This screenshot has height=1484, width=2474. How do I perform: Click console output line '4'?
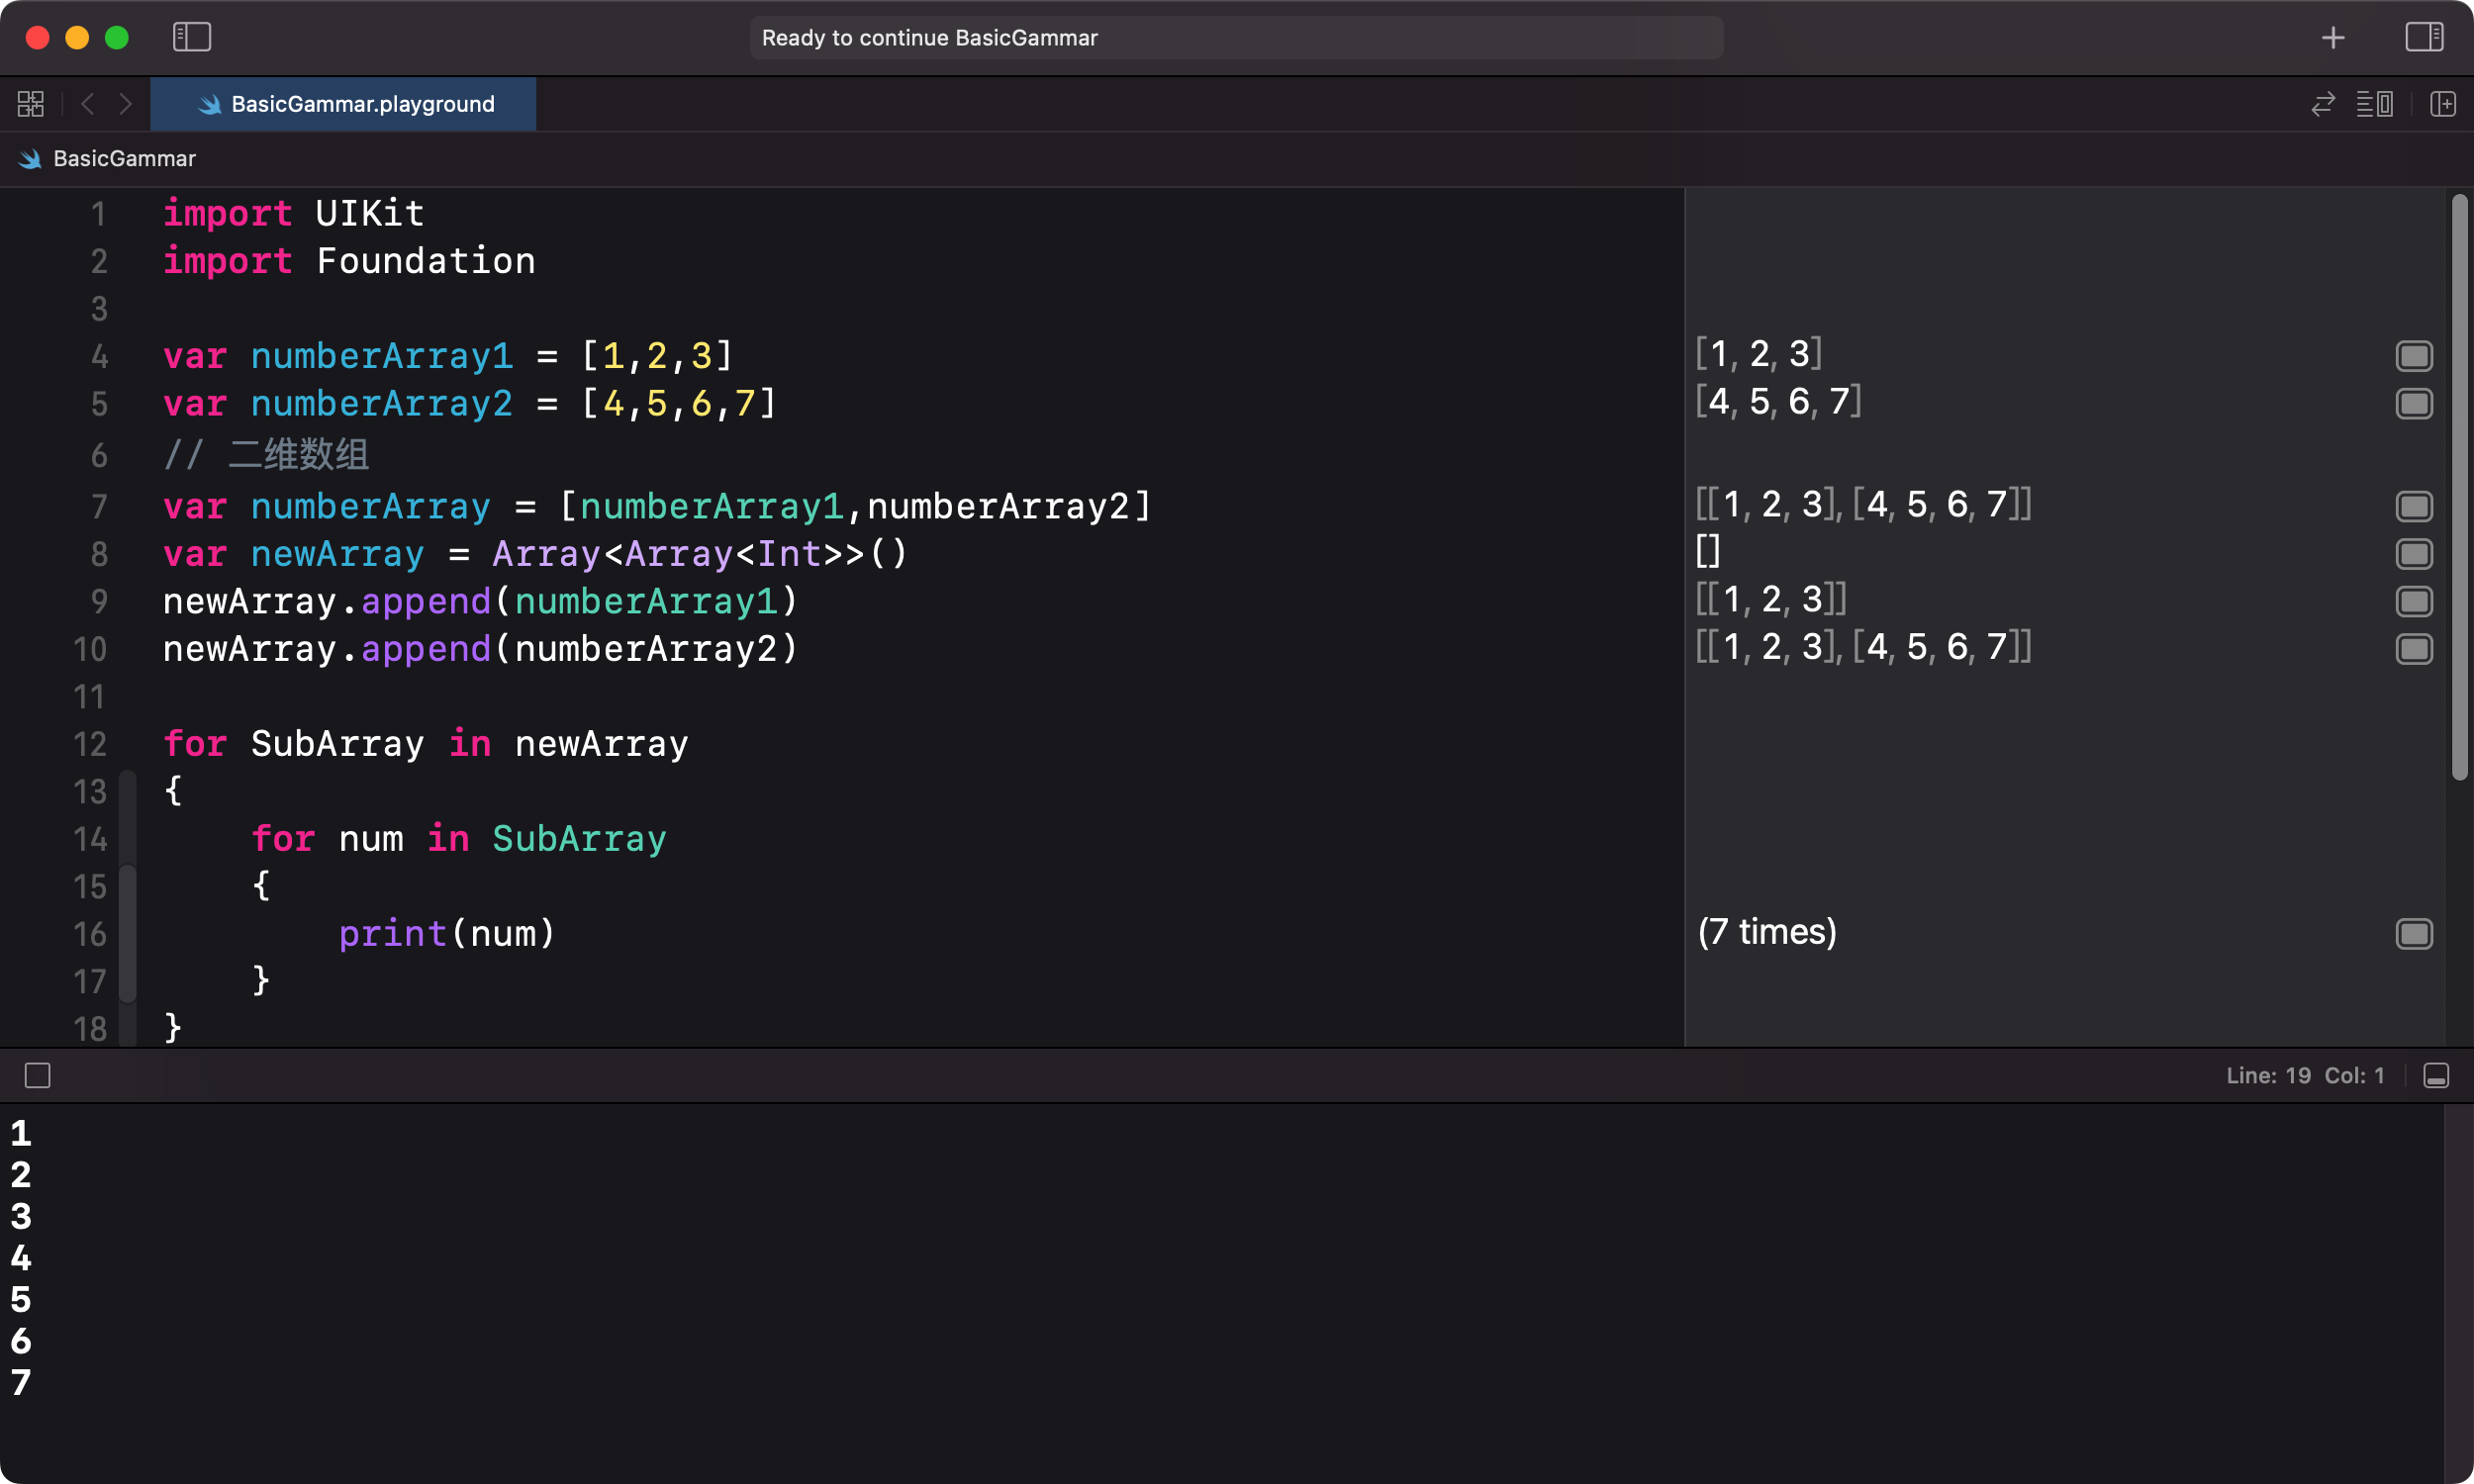(x=21, y=1257)
